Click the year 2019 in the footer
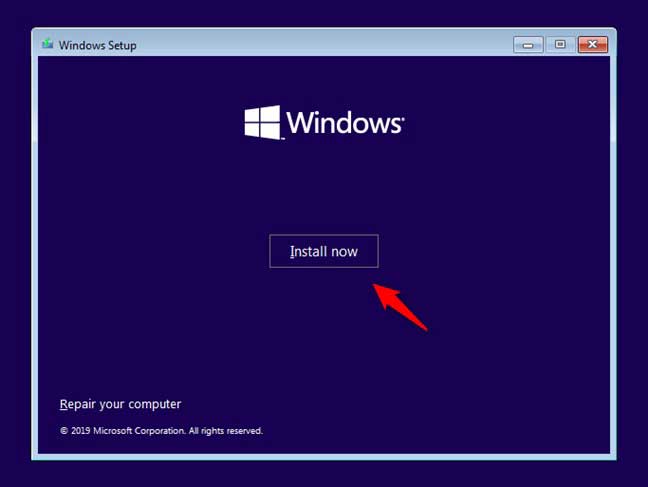The width and height of the screenshot is (648, 487). click(81, 431)
